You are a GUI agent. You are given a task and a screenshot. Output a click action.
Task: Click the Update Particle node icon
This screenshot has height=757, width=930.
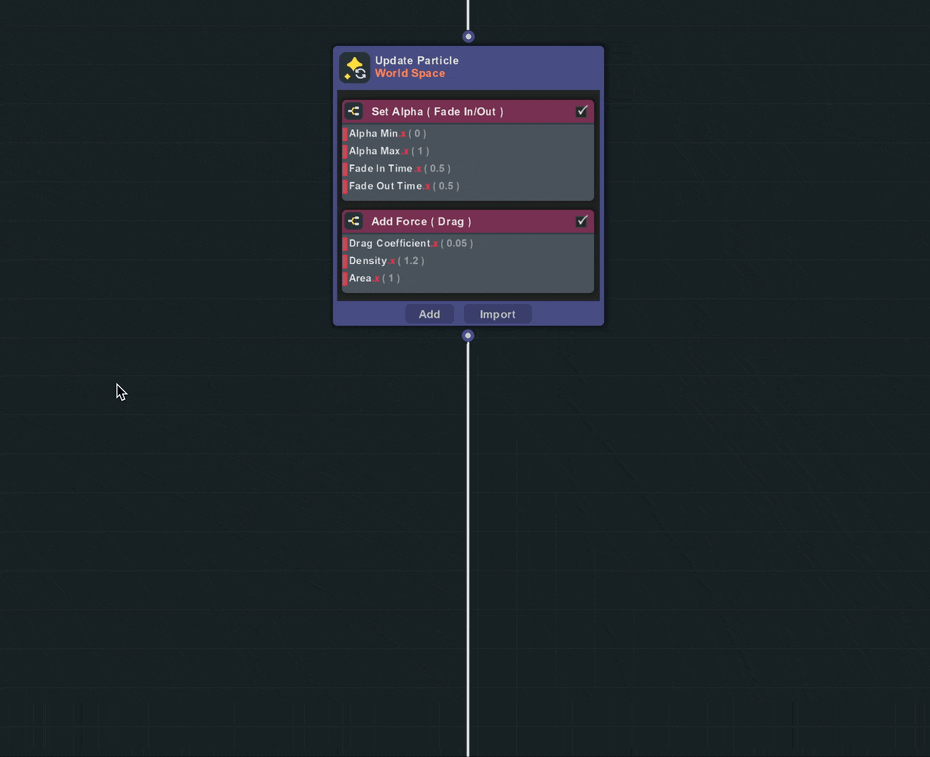click(354, 68)
